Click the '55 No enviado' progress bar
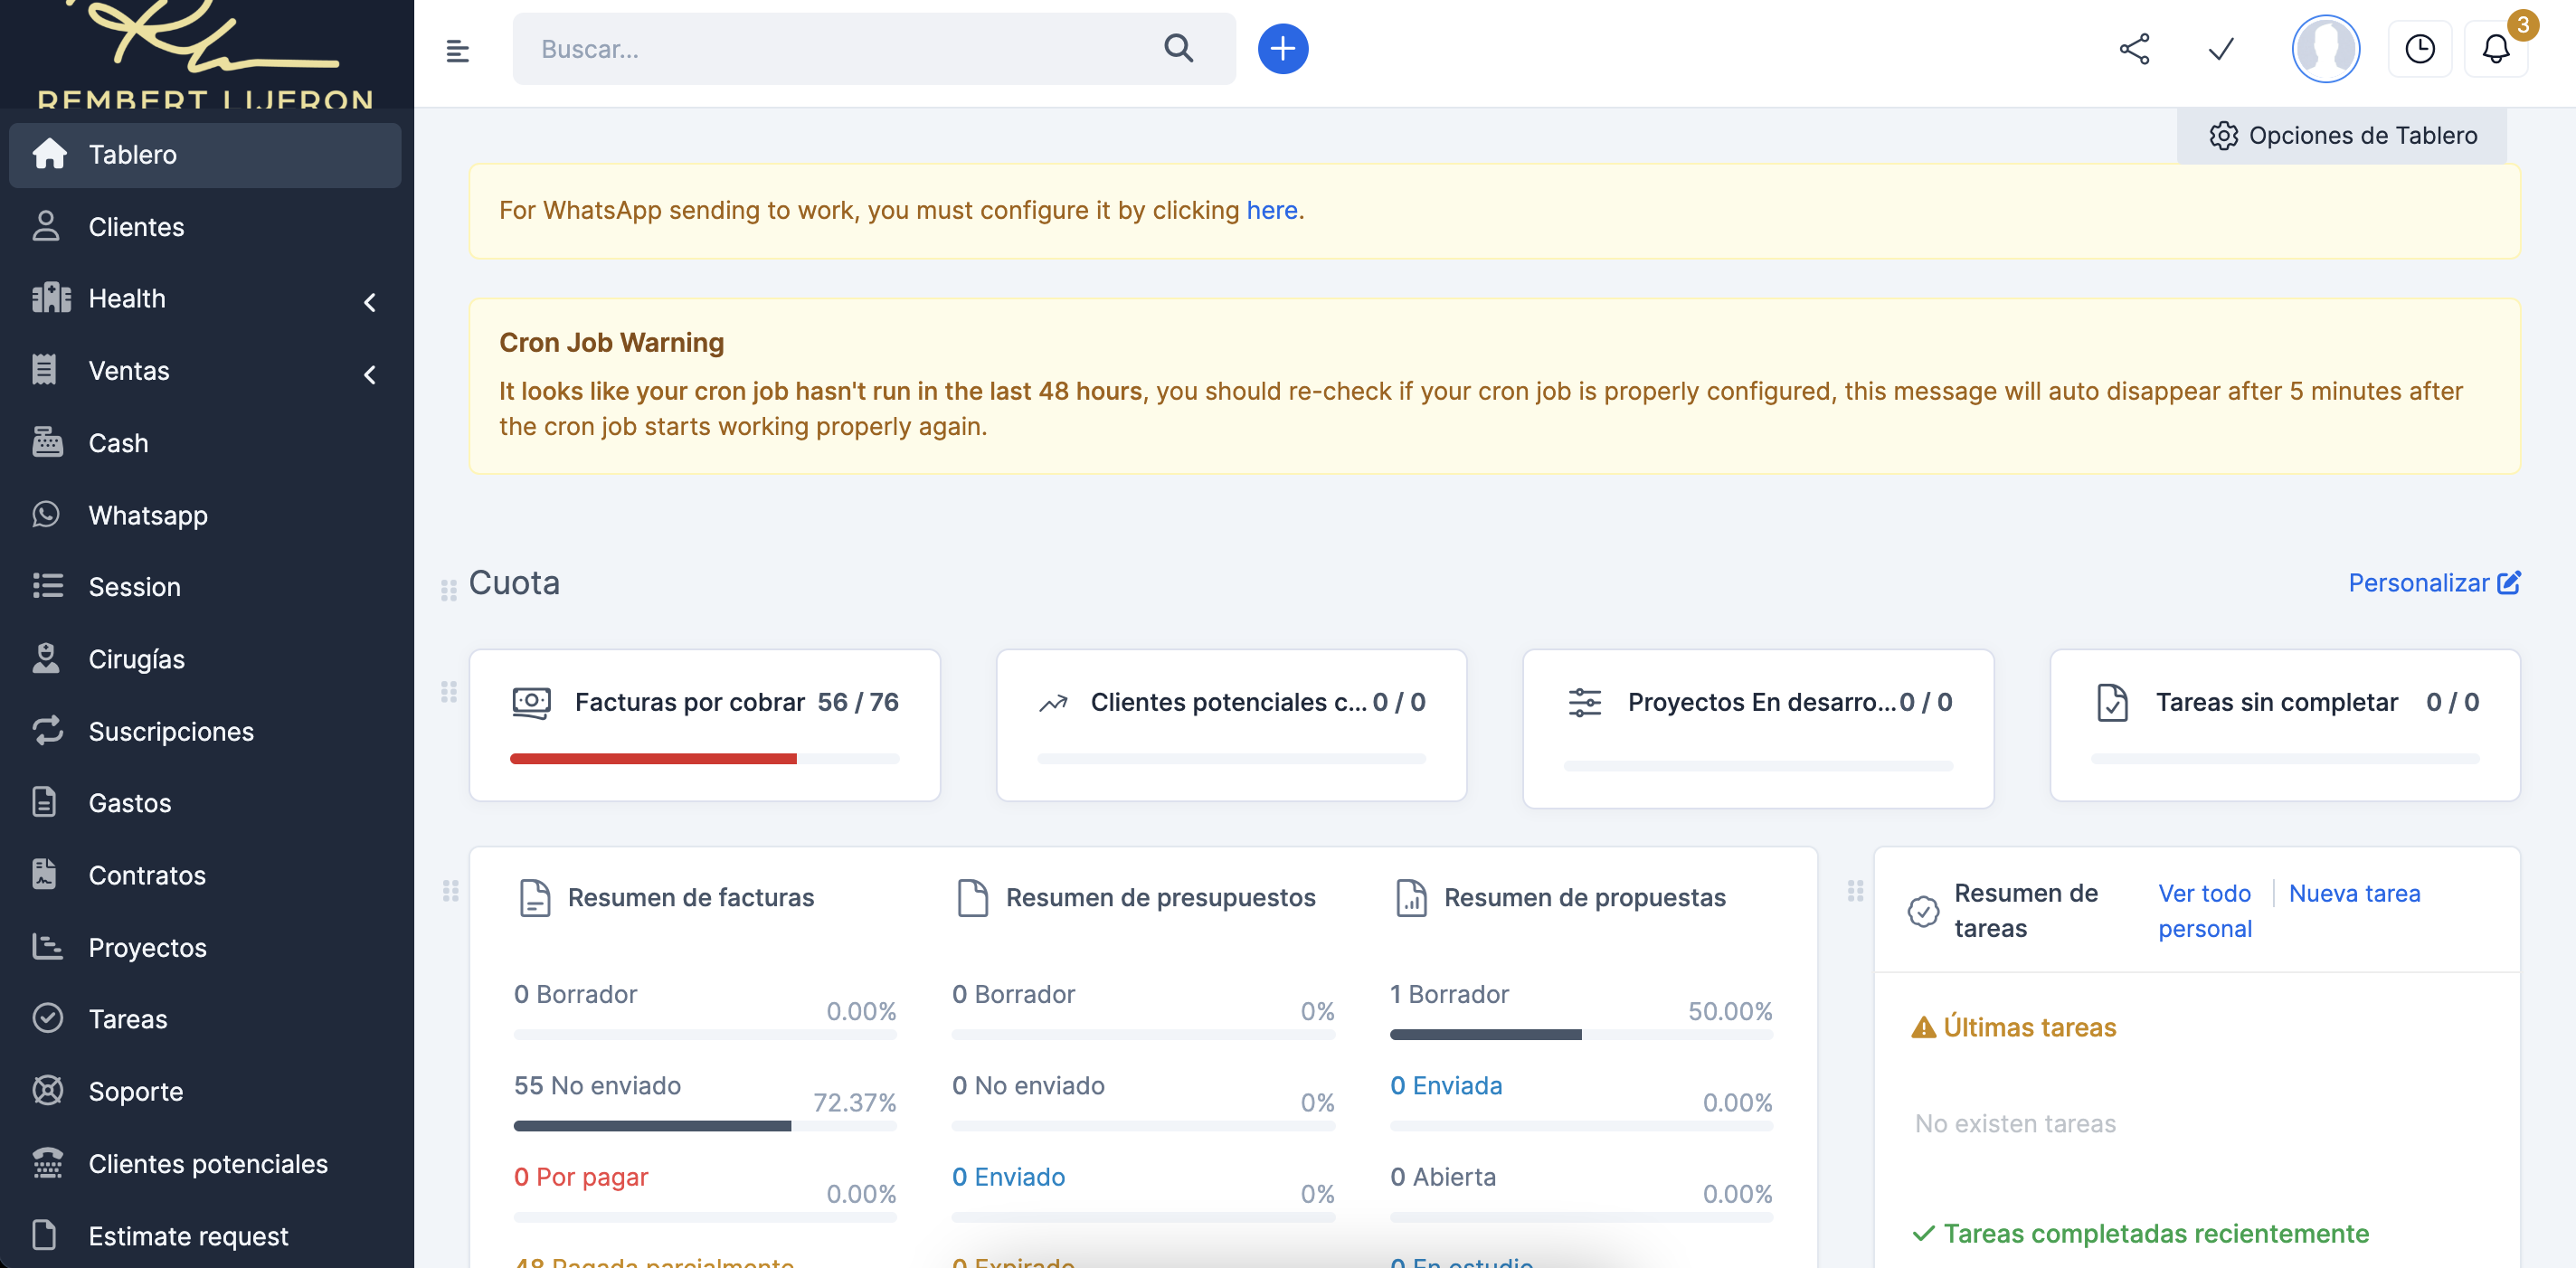Screen dimensions: 2576x1268 705,1126
